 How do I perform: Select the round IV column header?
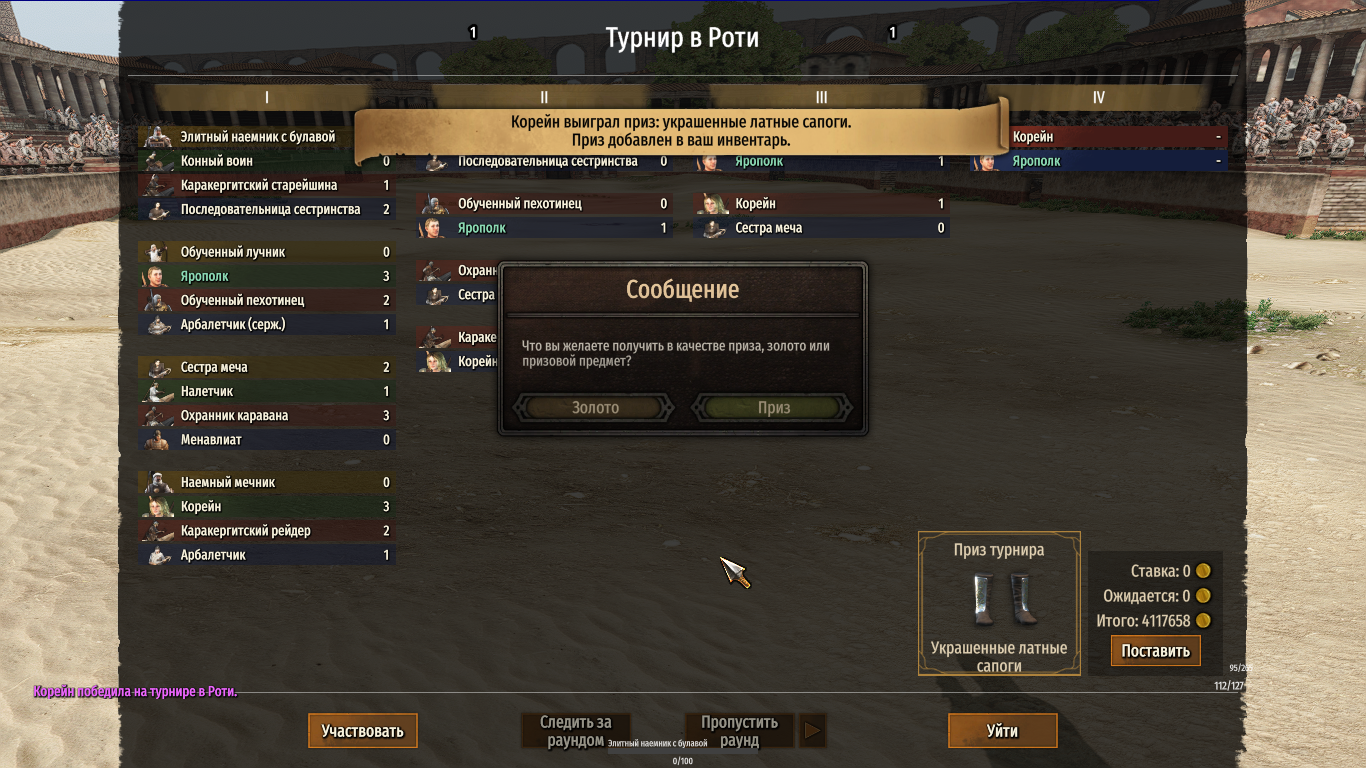click(1099, 97)
